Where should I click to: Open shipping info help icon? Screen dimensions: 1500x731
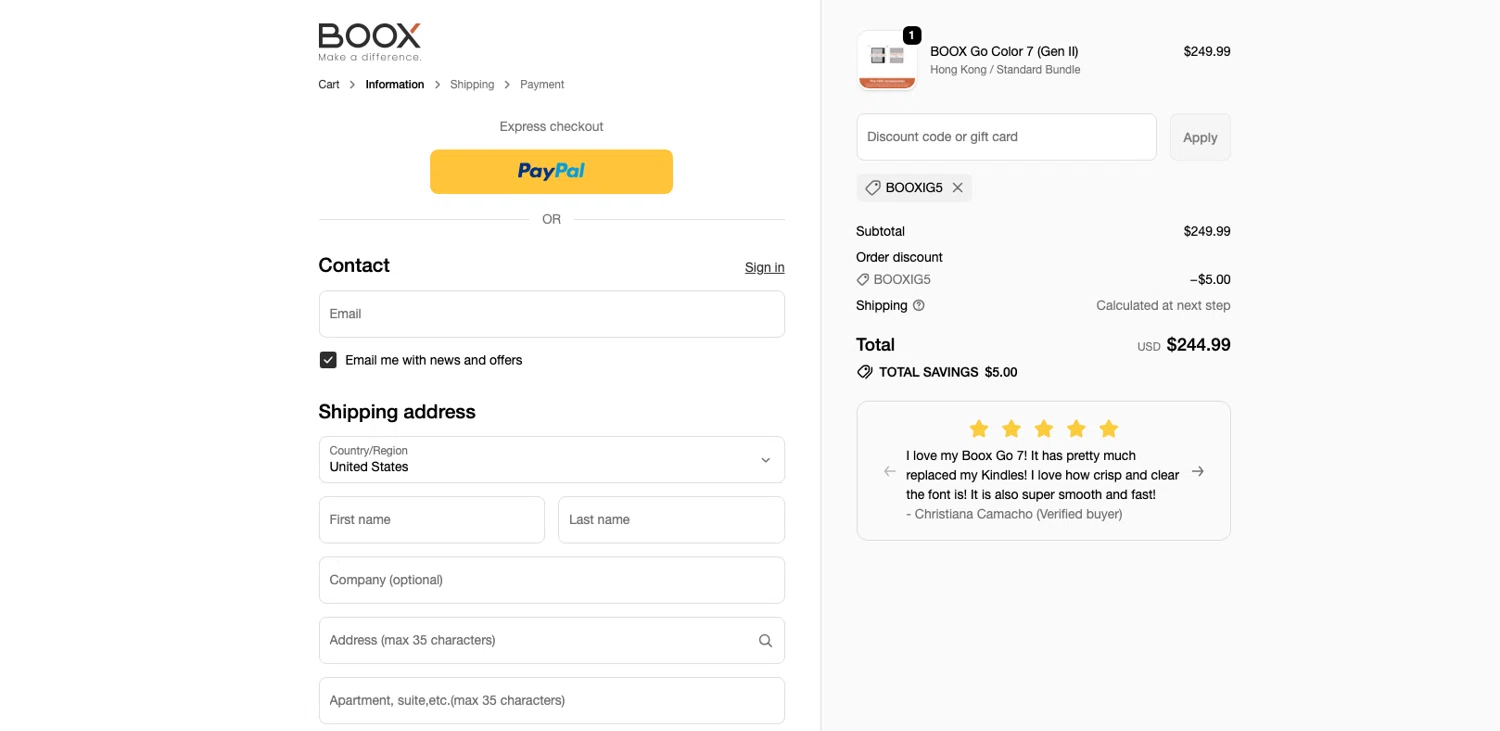pos(919,306)
